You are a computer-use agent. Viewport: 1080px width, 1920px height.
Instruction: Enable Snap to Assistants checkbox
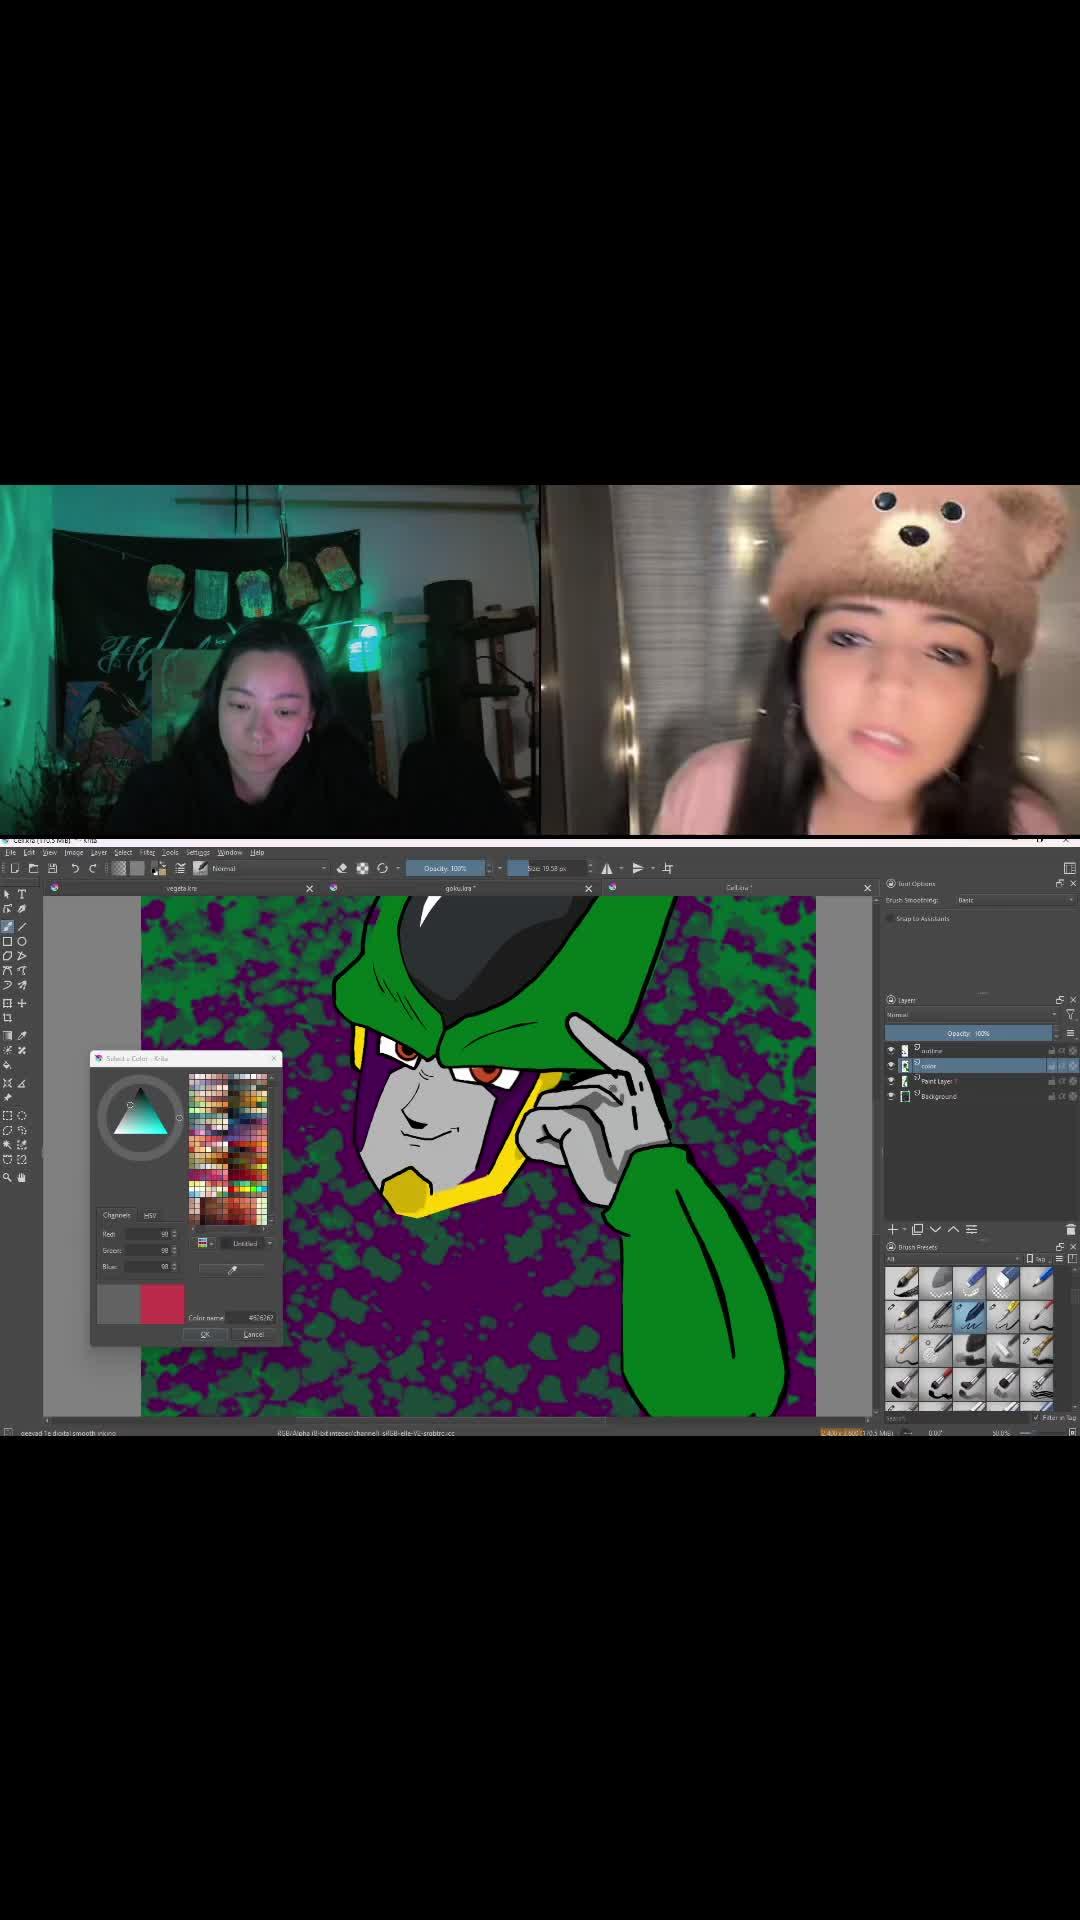(x=890, y=918)
